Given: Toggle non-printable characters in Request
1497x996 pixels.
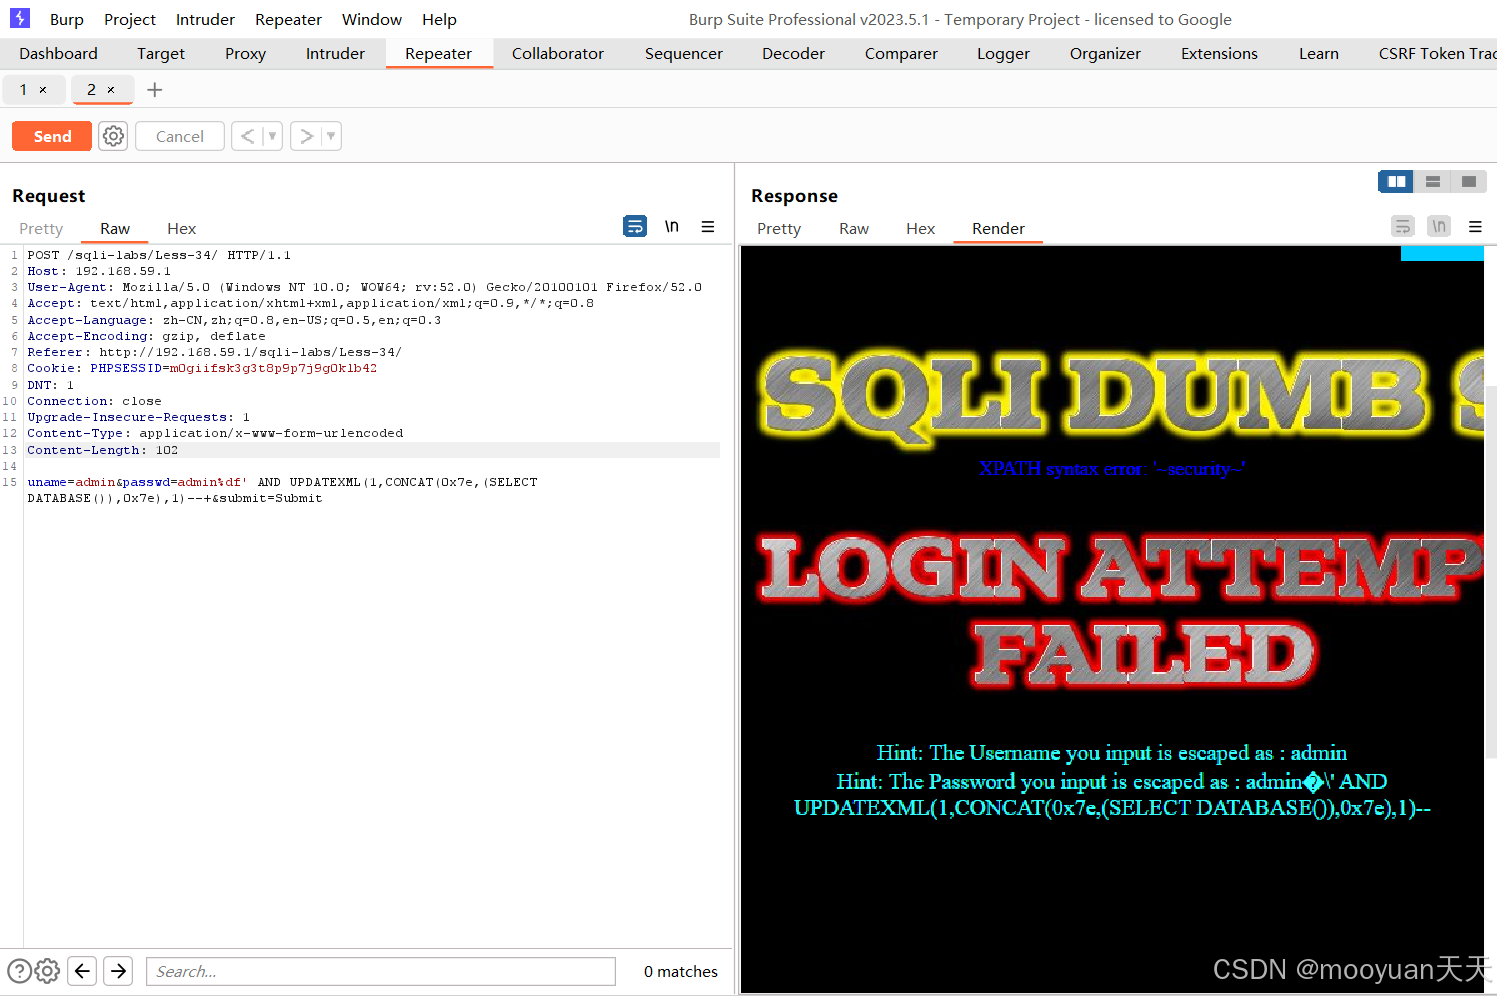Looking at the screenshot, I should click(672, 227).
